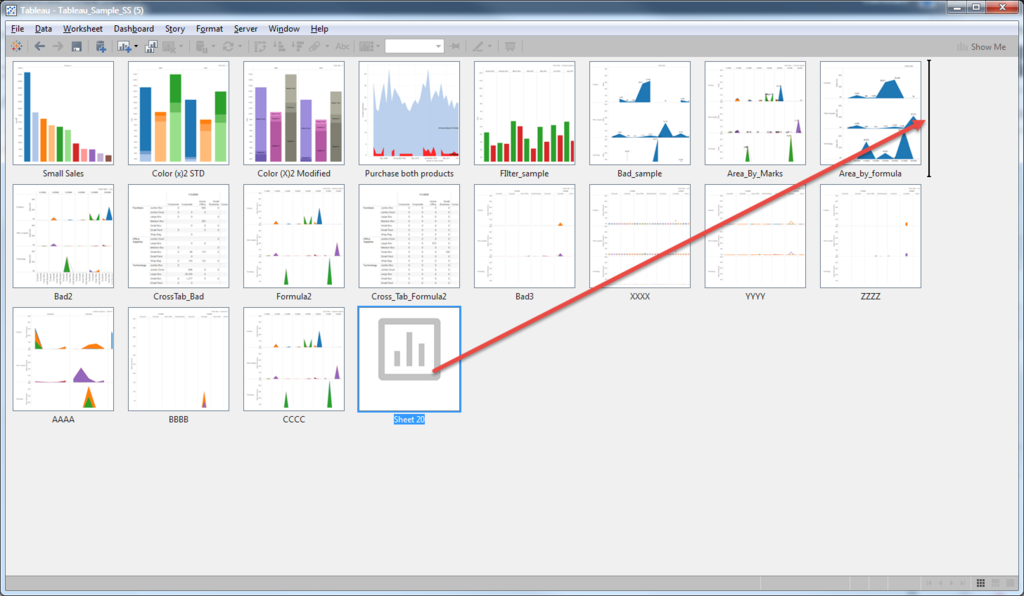Click the highlighted 'Sheet 20' name label
This screenshot has width=1024, height=596.
pos(409,419)
